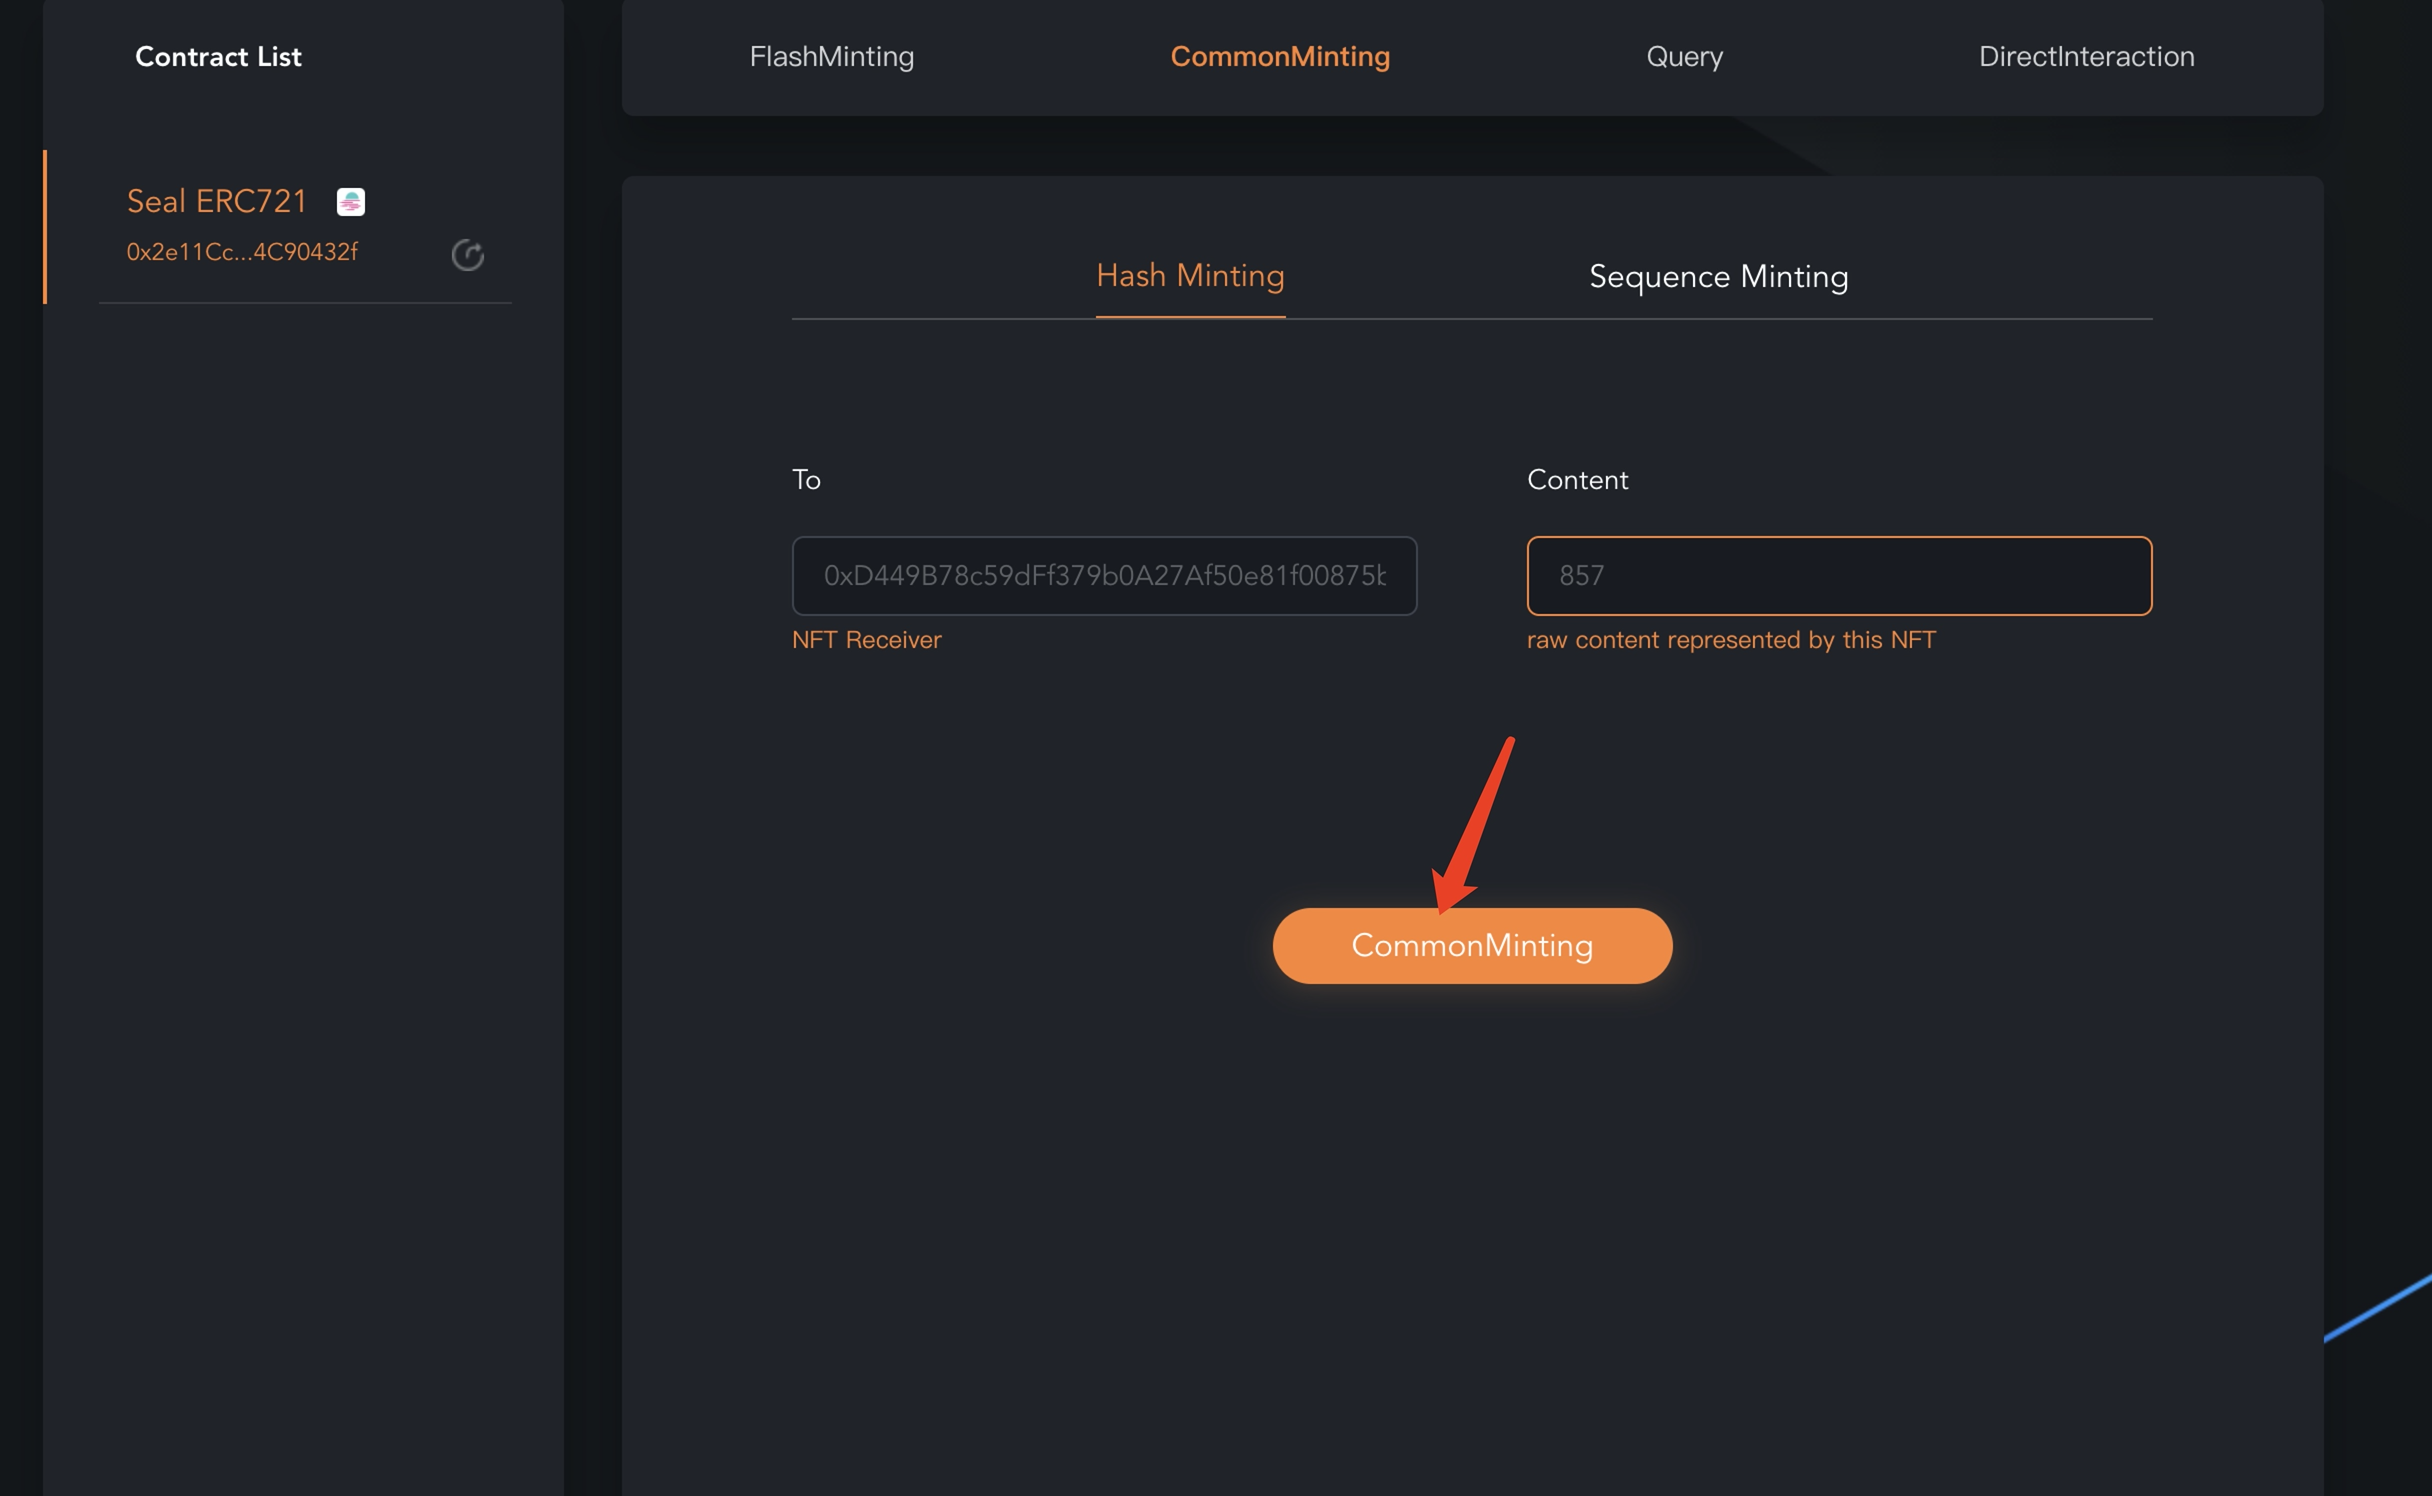Image resolution: width=2432 pixels, height=1496 pixels.
Task: Click the Content field label
Action: 1577,480
